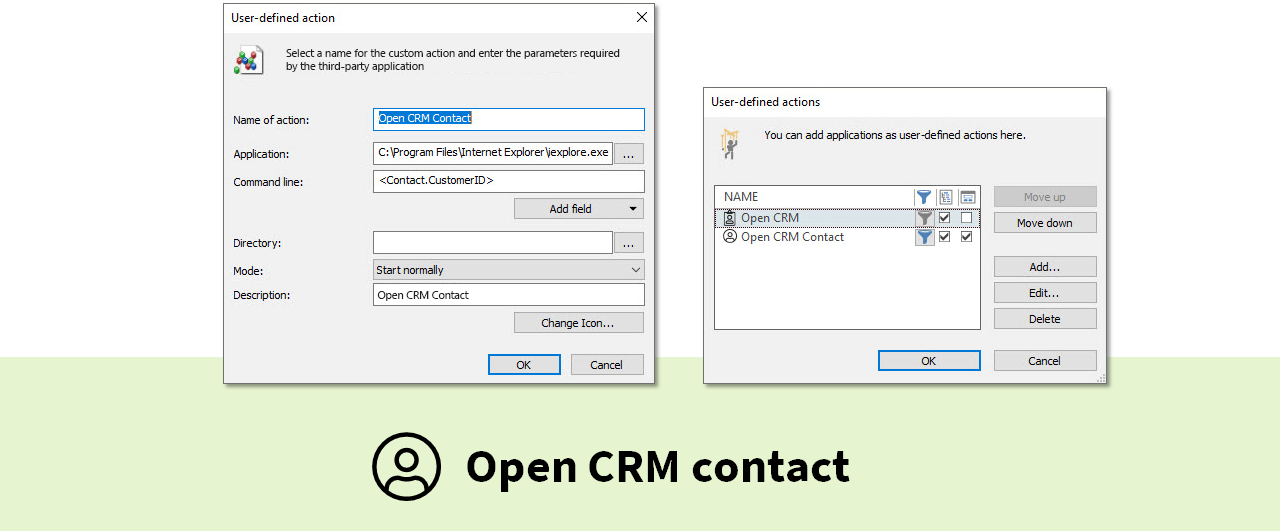Click the Move down button
This screenshot has width=1280, height=531.
(x=1044, y=223)
